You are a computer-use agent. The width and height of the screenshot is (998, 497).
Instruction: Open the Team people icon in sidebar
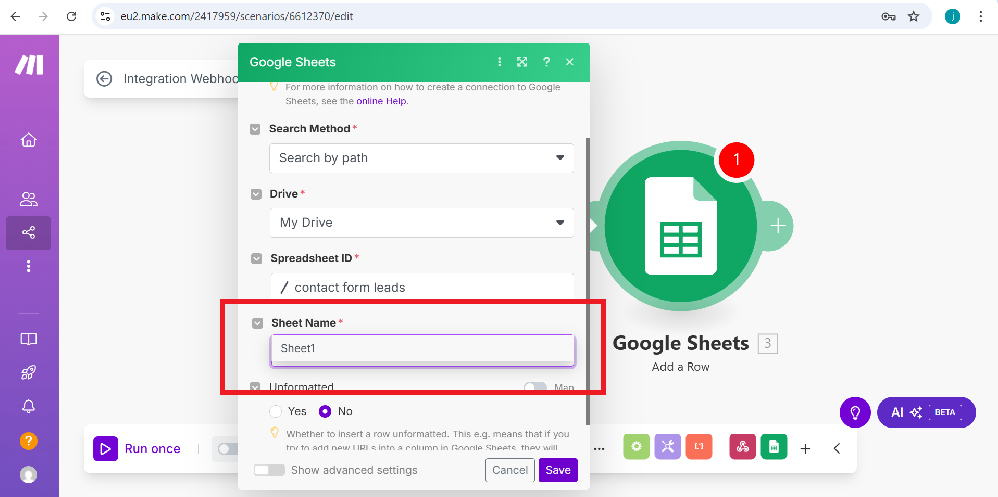pyautogui.click(x=29, y=199)
